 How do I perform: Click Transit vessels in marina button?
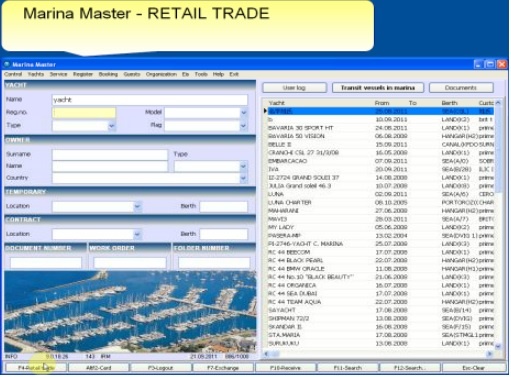coord(378,88)
